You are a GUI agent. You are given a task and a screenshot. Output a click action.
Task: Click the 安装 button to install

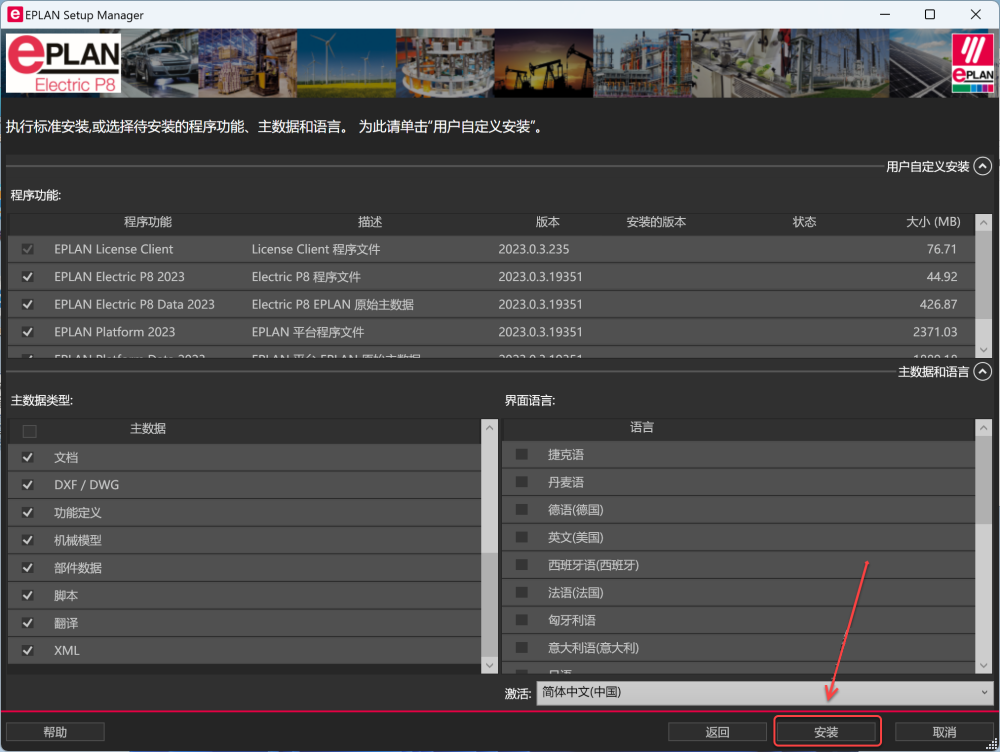[827, 731]
